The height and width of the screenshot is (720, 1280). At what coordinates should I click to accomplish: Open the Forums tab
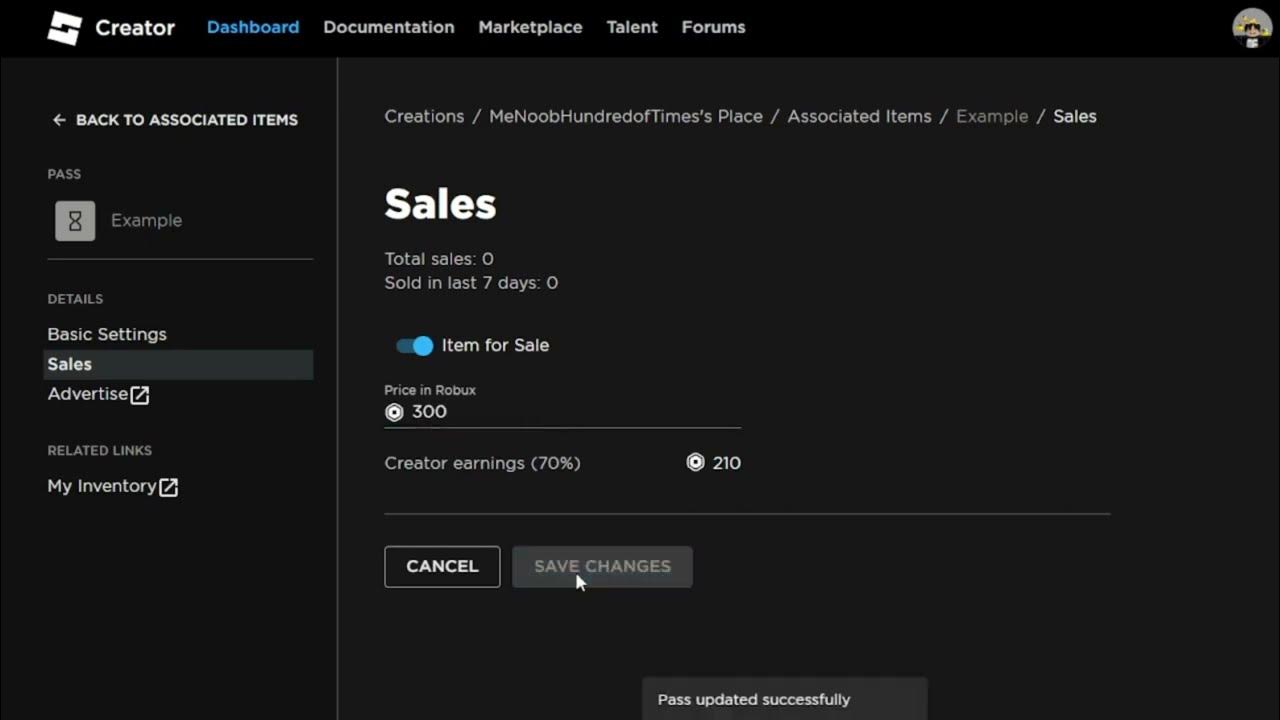713,27
